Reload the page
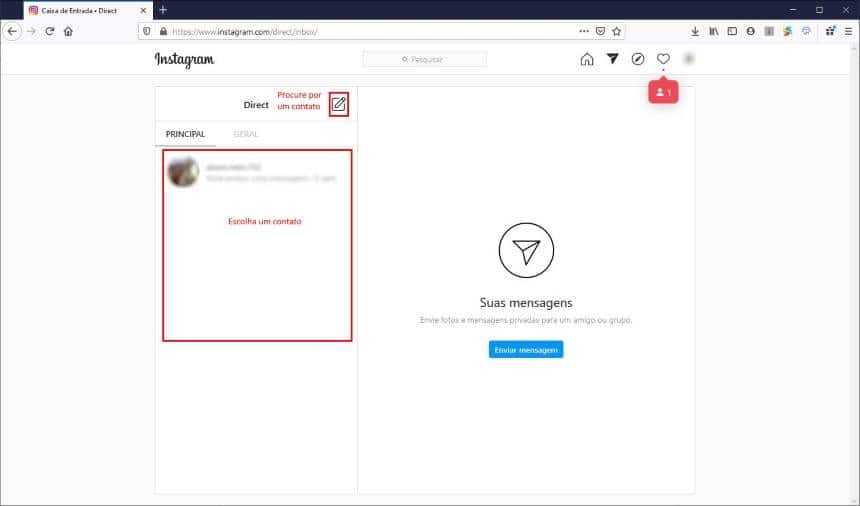Viewport: 860px width, 506px height. [50, 31]
